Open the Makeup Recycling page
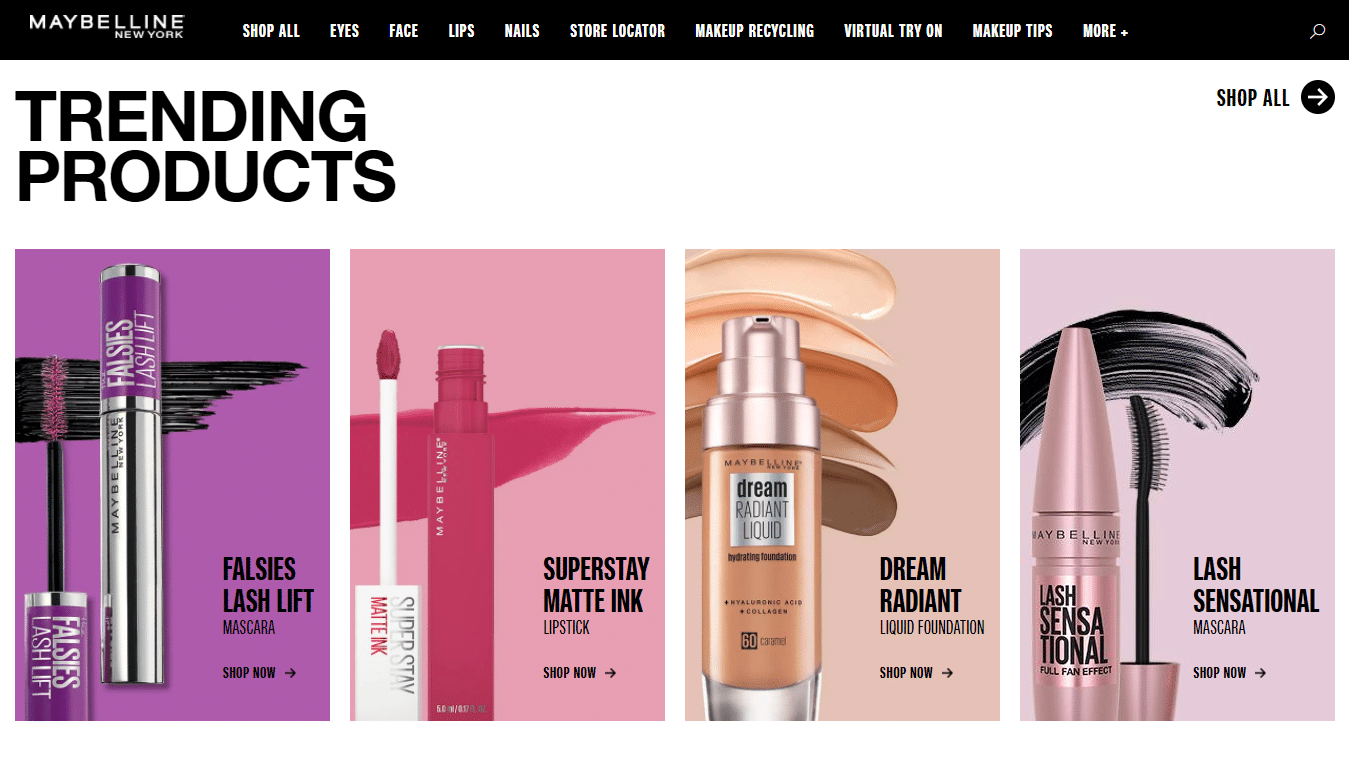The height and width of the screenshot is (768, 1349). point(755,31)
